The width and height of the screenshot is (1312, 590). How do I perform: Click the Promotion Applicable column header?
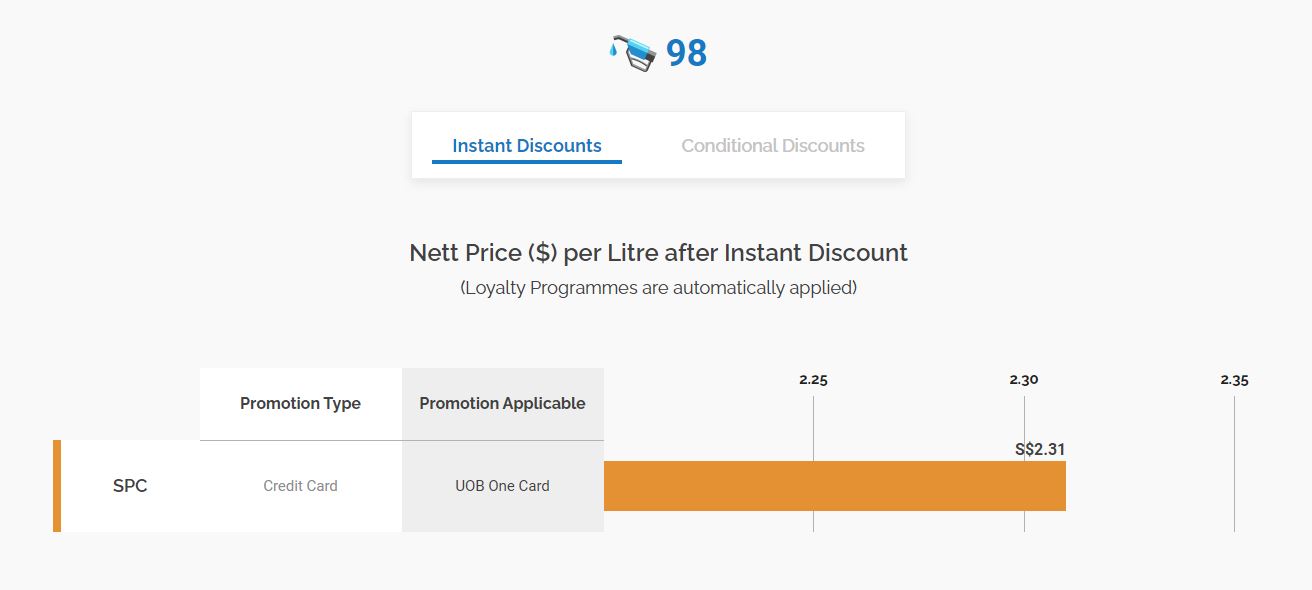point(502,404)
